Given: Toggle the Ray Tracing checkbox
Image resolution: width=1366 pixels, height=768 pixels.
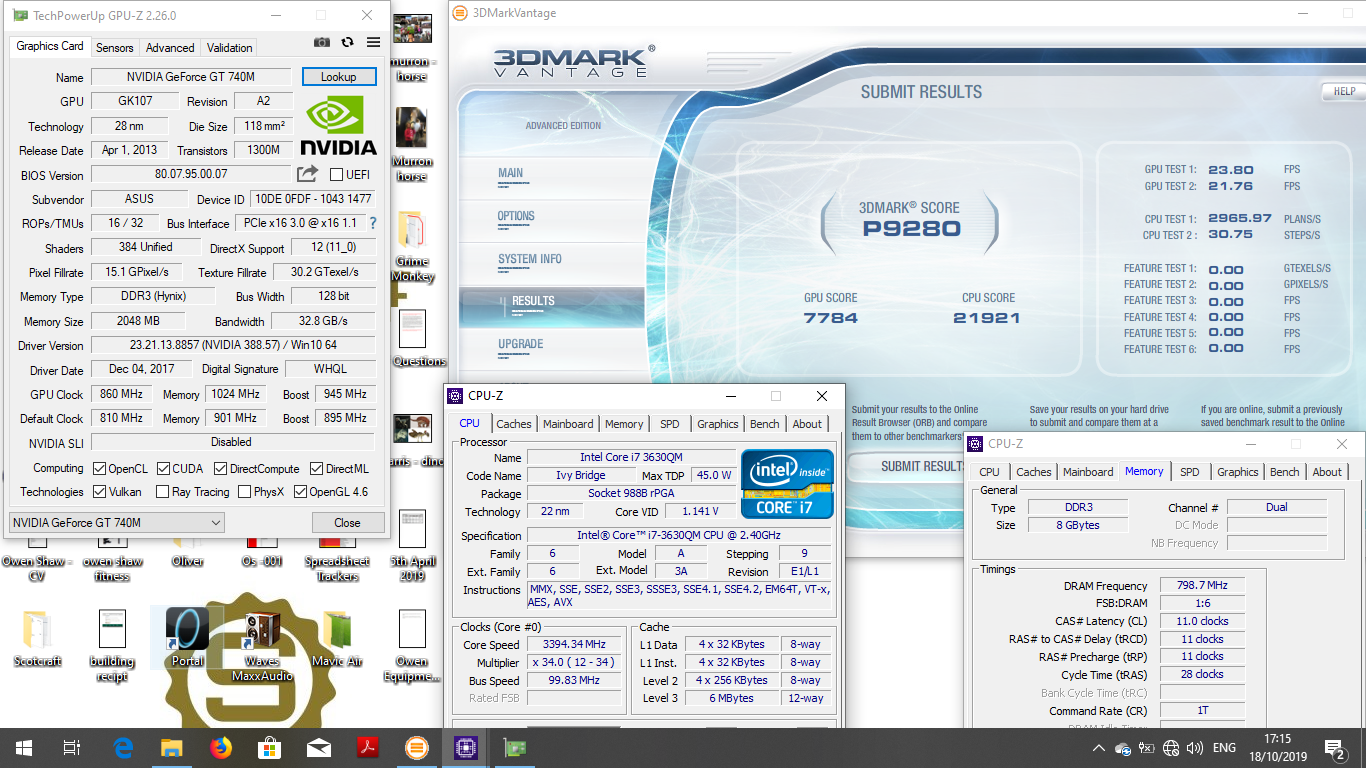Looking at the screenshot, I should (x=162, y=492).
